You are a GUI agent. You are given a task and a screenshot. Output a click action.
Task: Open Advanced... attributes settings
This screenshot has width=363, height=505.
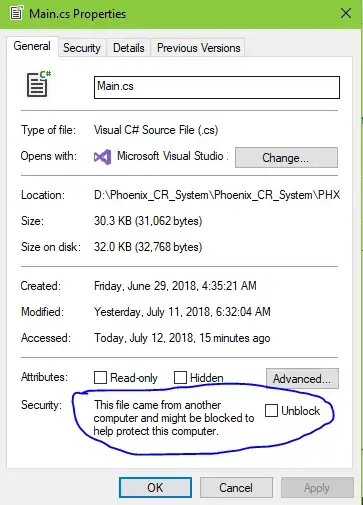coord(302,378)
